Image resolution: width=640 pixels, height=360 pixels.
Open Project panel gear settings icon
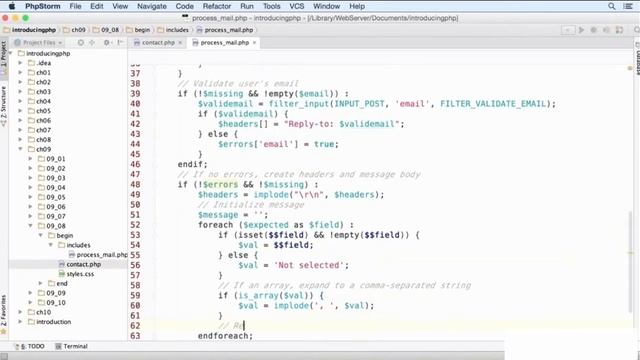coord(107,42)
